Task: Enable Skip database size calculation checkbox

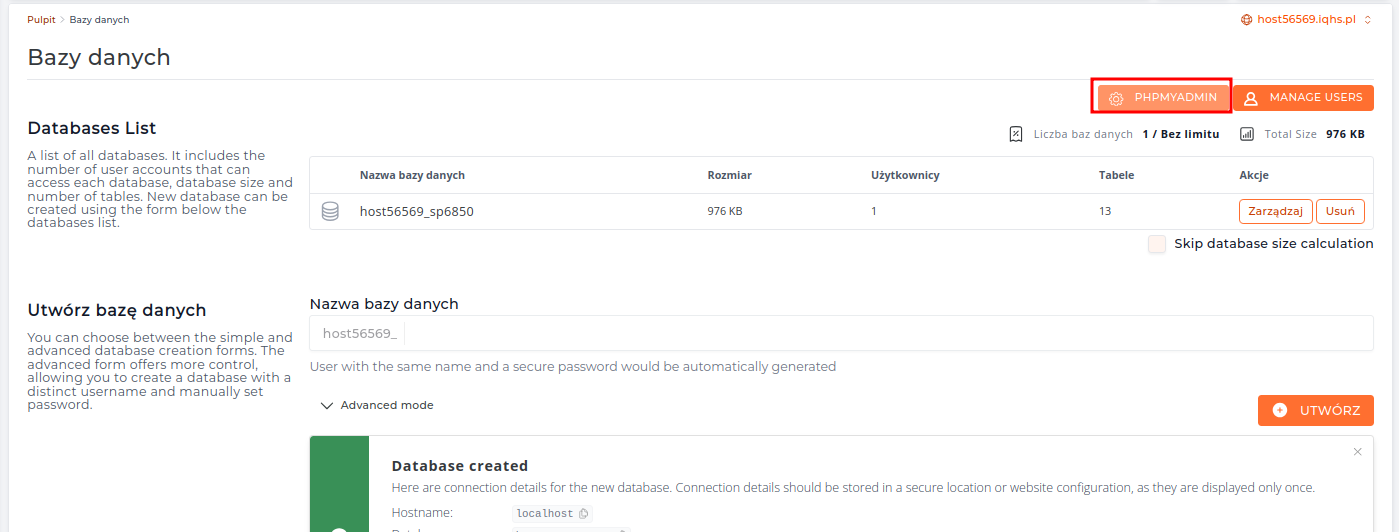Action: tap(1157, 244)
